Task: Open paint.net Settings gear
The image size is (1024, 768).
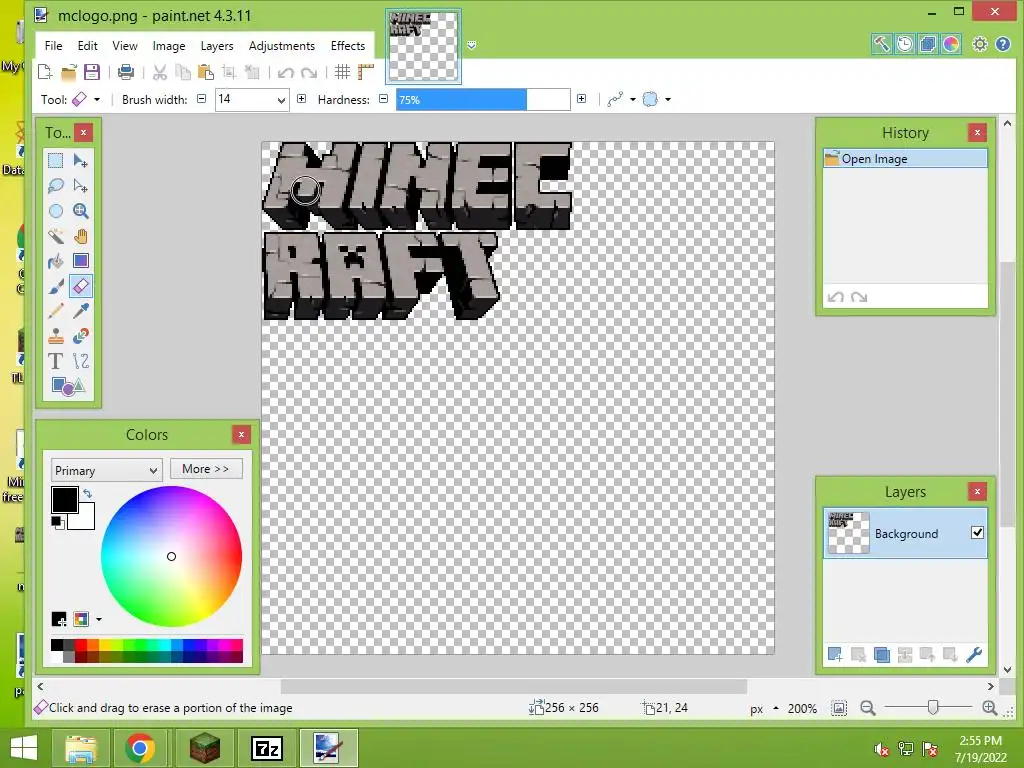Action: coord(980,44)
